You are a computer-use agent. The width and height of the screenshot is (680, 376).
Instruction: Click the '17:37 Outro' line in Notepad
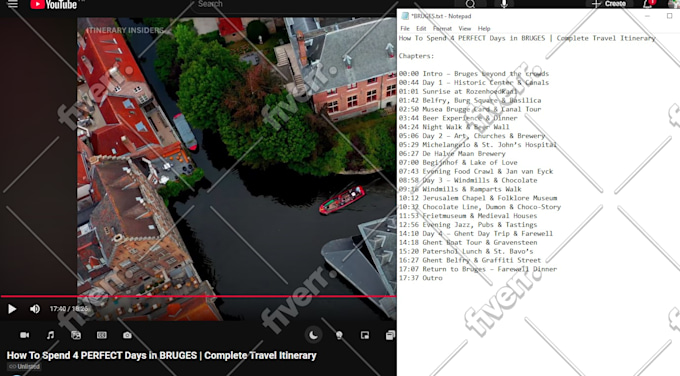421,278
